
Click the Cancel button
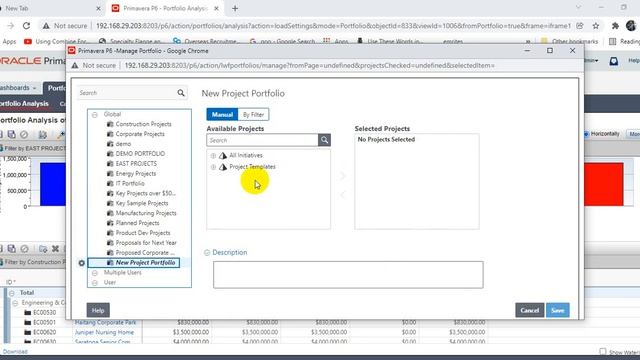click(529, 310)
